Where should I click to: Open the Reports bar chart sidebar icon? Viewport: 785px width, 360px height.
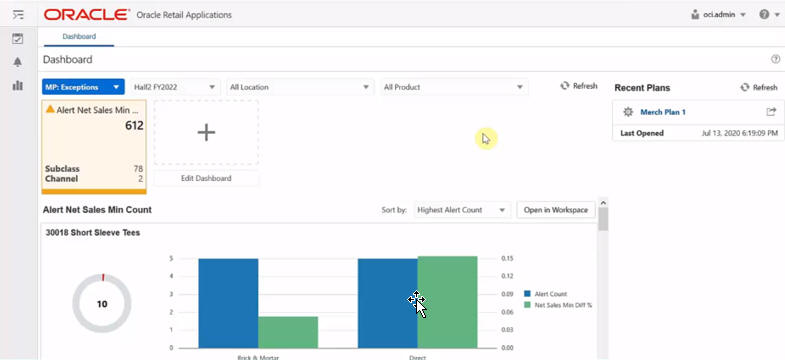pos(18,86)
